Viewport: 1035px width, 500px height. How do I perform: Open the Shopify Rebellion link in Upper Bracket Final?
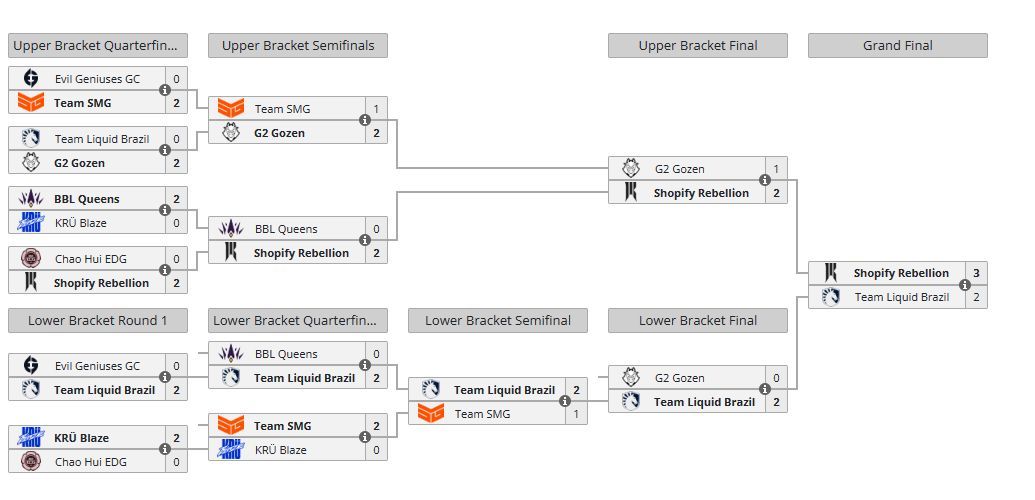coord(701,193)
